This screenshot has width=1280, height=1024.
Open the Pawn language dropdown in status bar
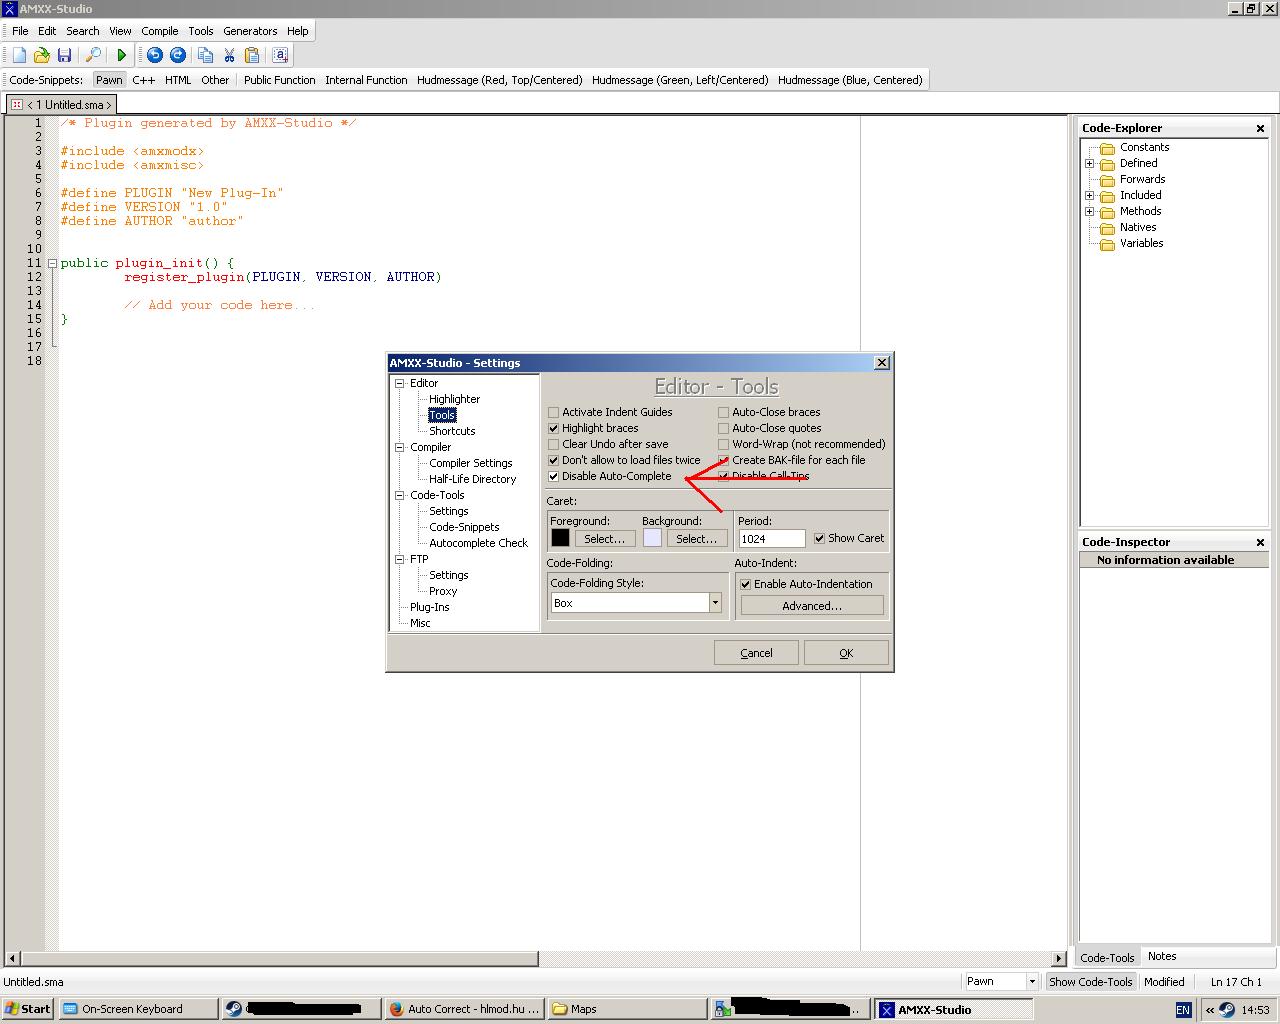1032,982
